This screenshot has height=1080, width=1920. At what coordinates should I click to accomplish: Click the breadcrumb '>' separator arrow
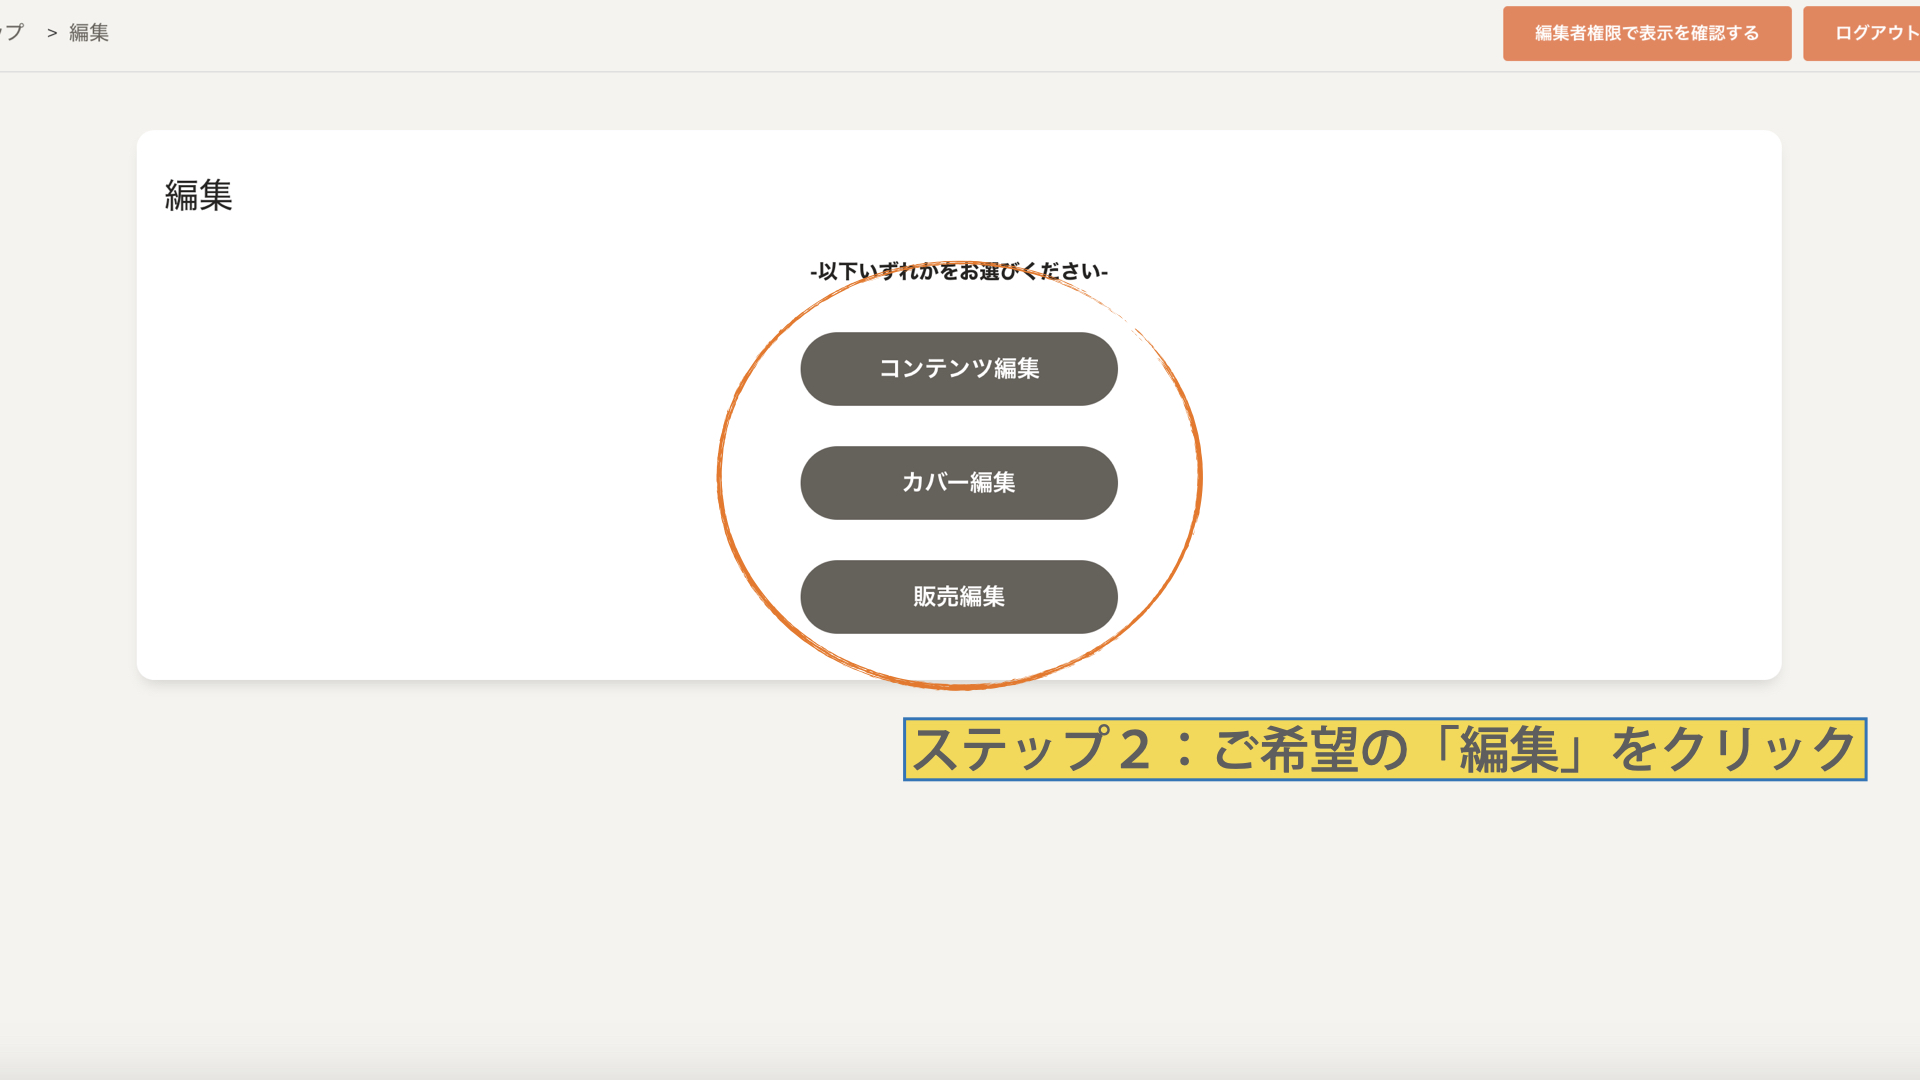[x=52, y=33]
